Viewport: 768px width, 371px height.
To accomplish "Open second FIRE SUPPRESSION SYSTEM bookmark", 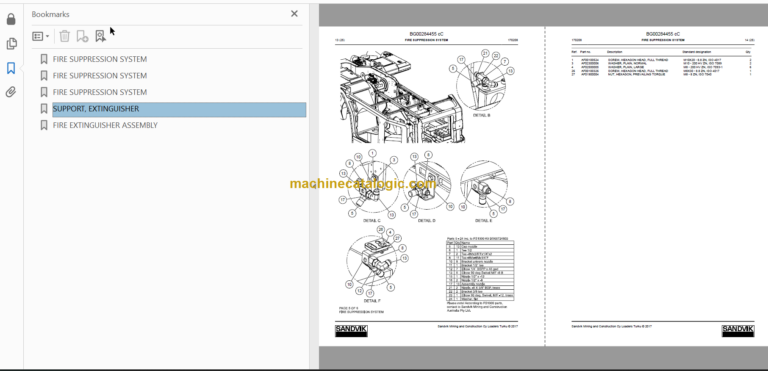I will (99, 75).
